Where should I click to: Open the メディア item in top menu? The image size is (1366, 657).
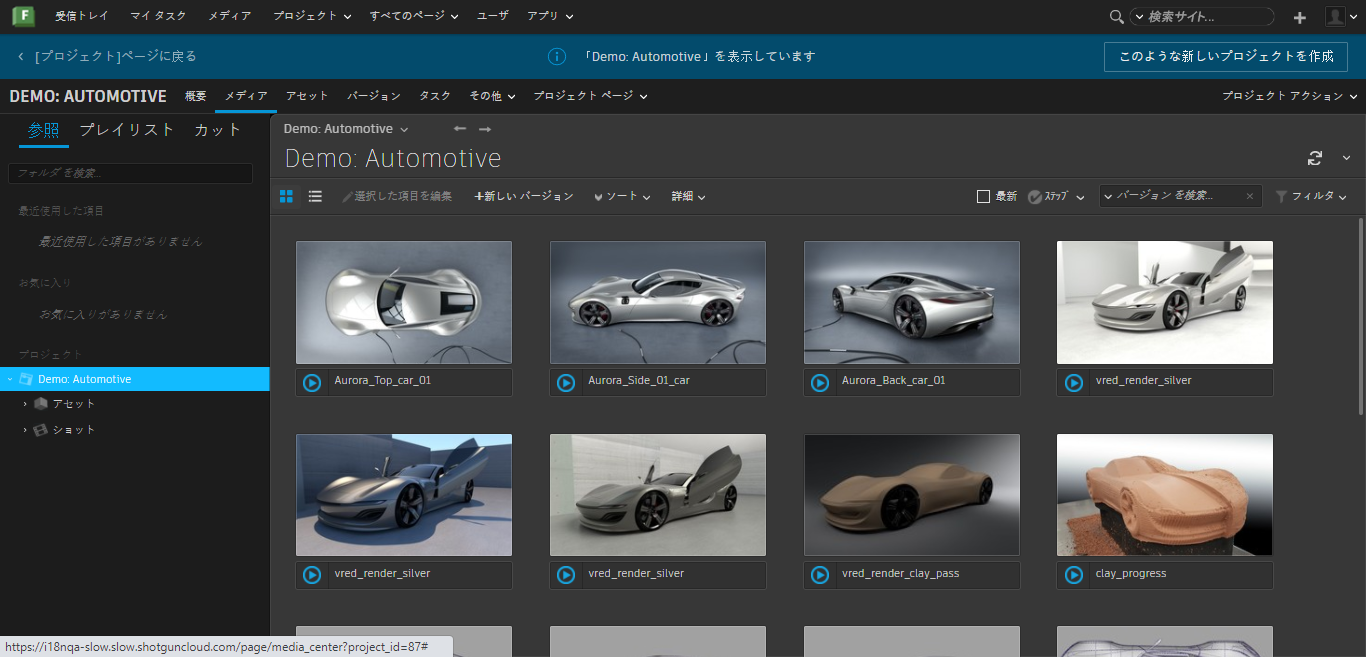[230, 16]
